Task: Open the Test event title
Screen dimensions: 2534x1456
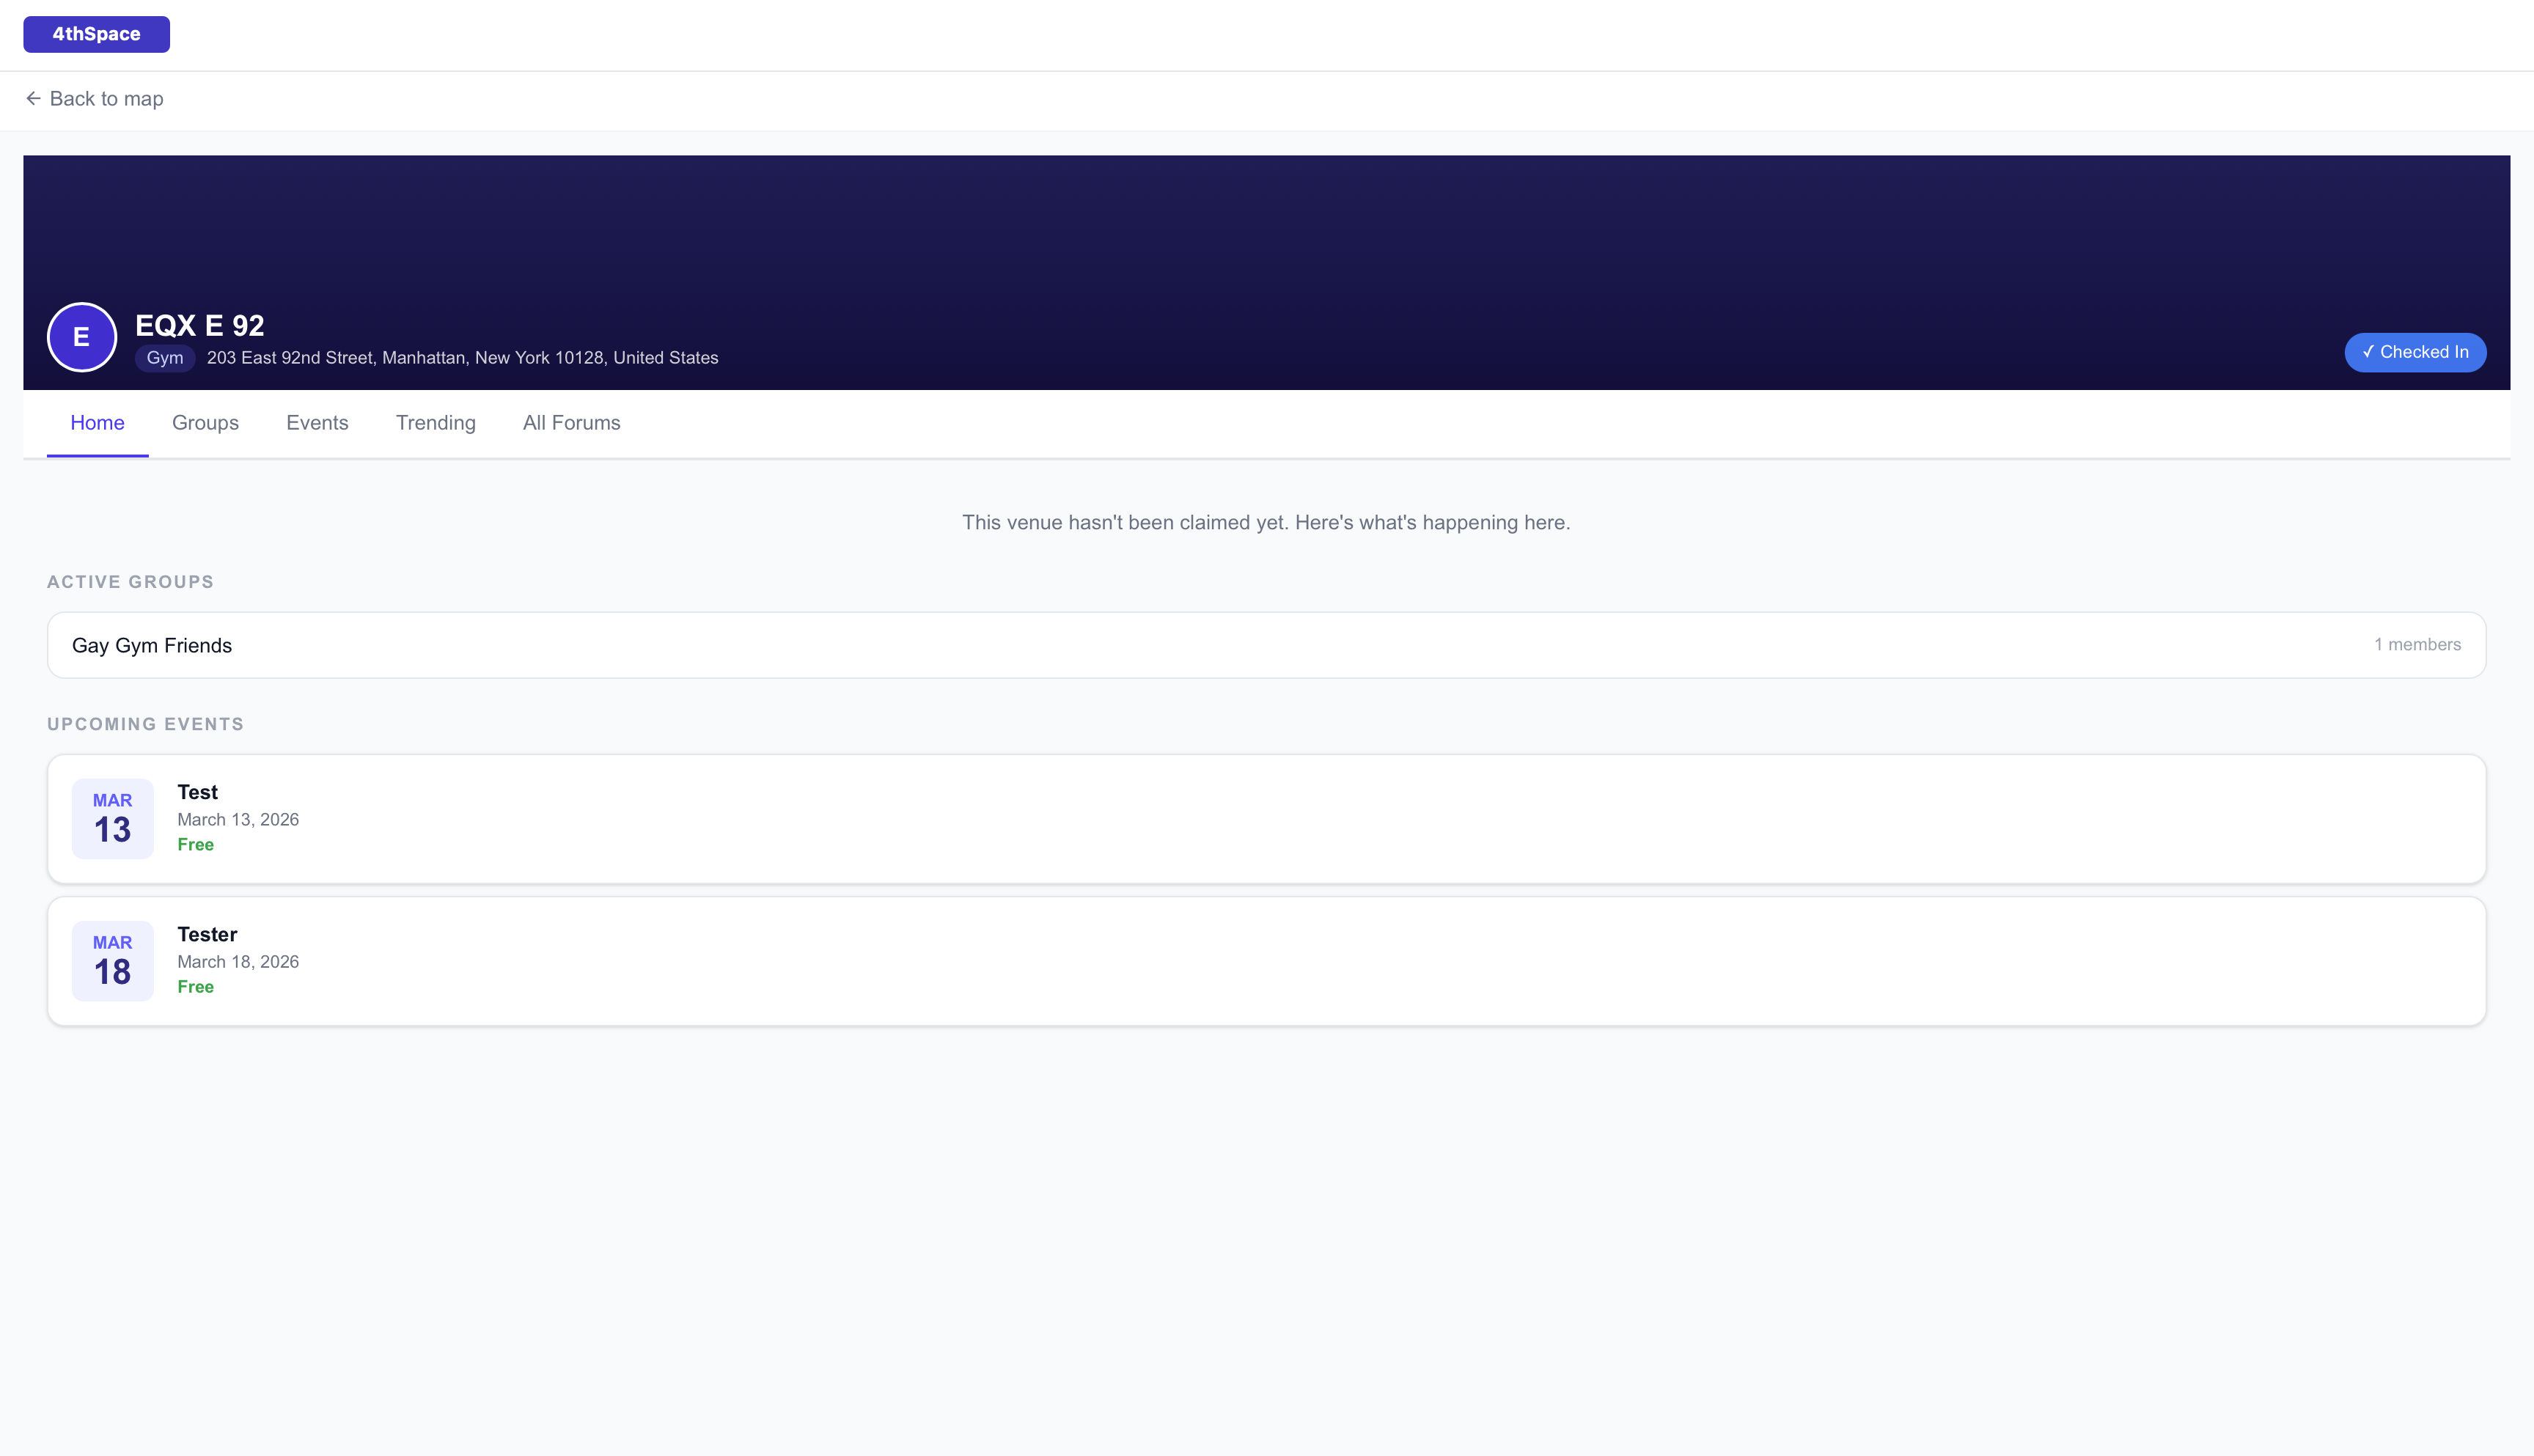Action: coord(197,792)
